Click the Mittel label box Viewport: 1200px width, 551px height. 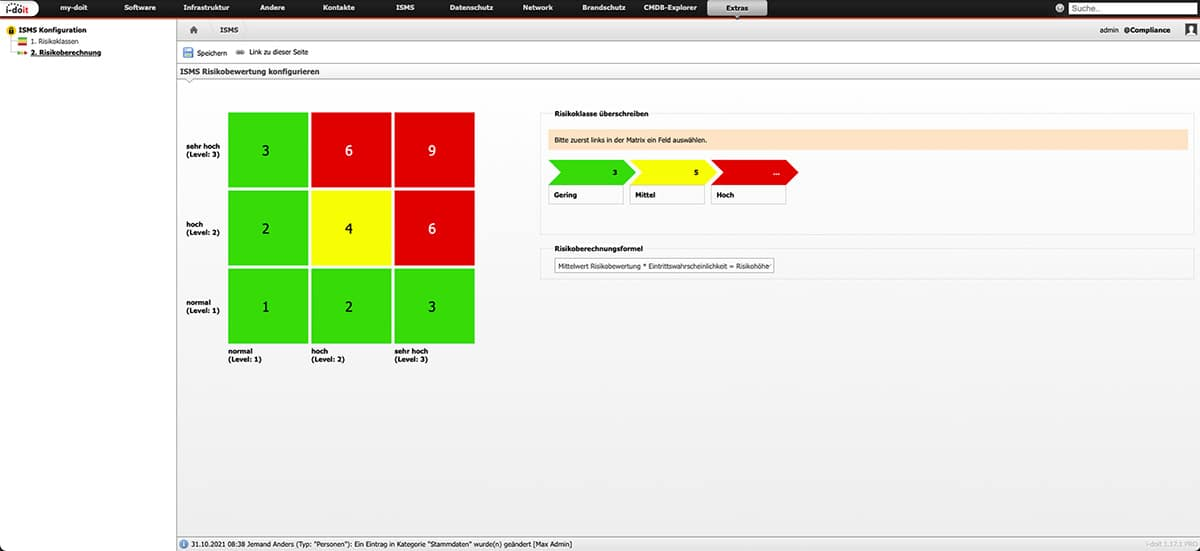pos(668,195)
